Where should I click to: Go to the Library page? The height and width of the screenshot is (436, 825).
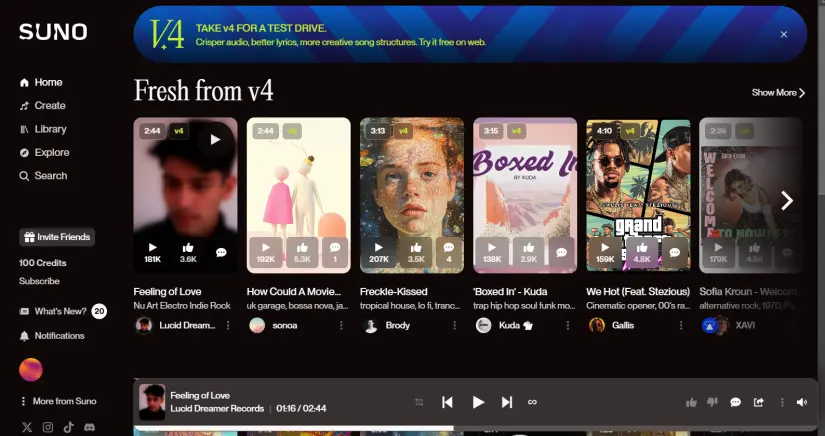point(50,129)
